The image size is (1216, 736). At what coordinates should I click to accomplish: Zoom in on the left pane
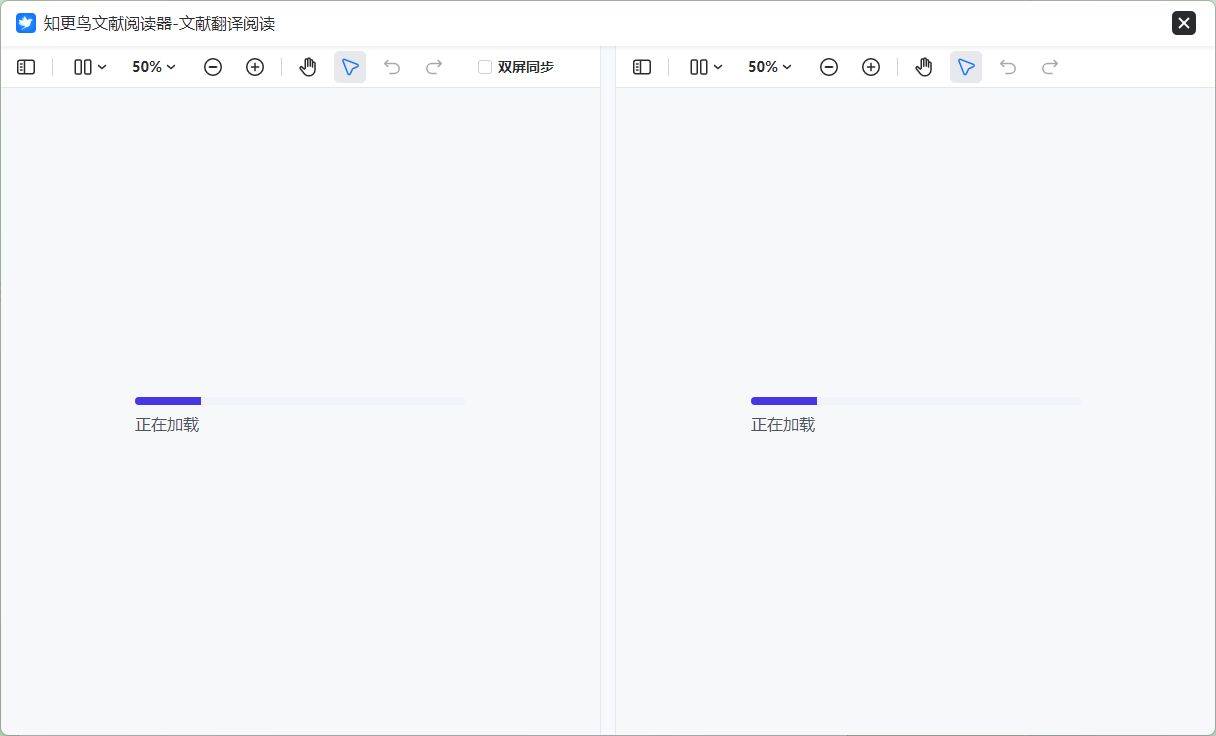click(x=255, y=67)
